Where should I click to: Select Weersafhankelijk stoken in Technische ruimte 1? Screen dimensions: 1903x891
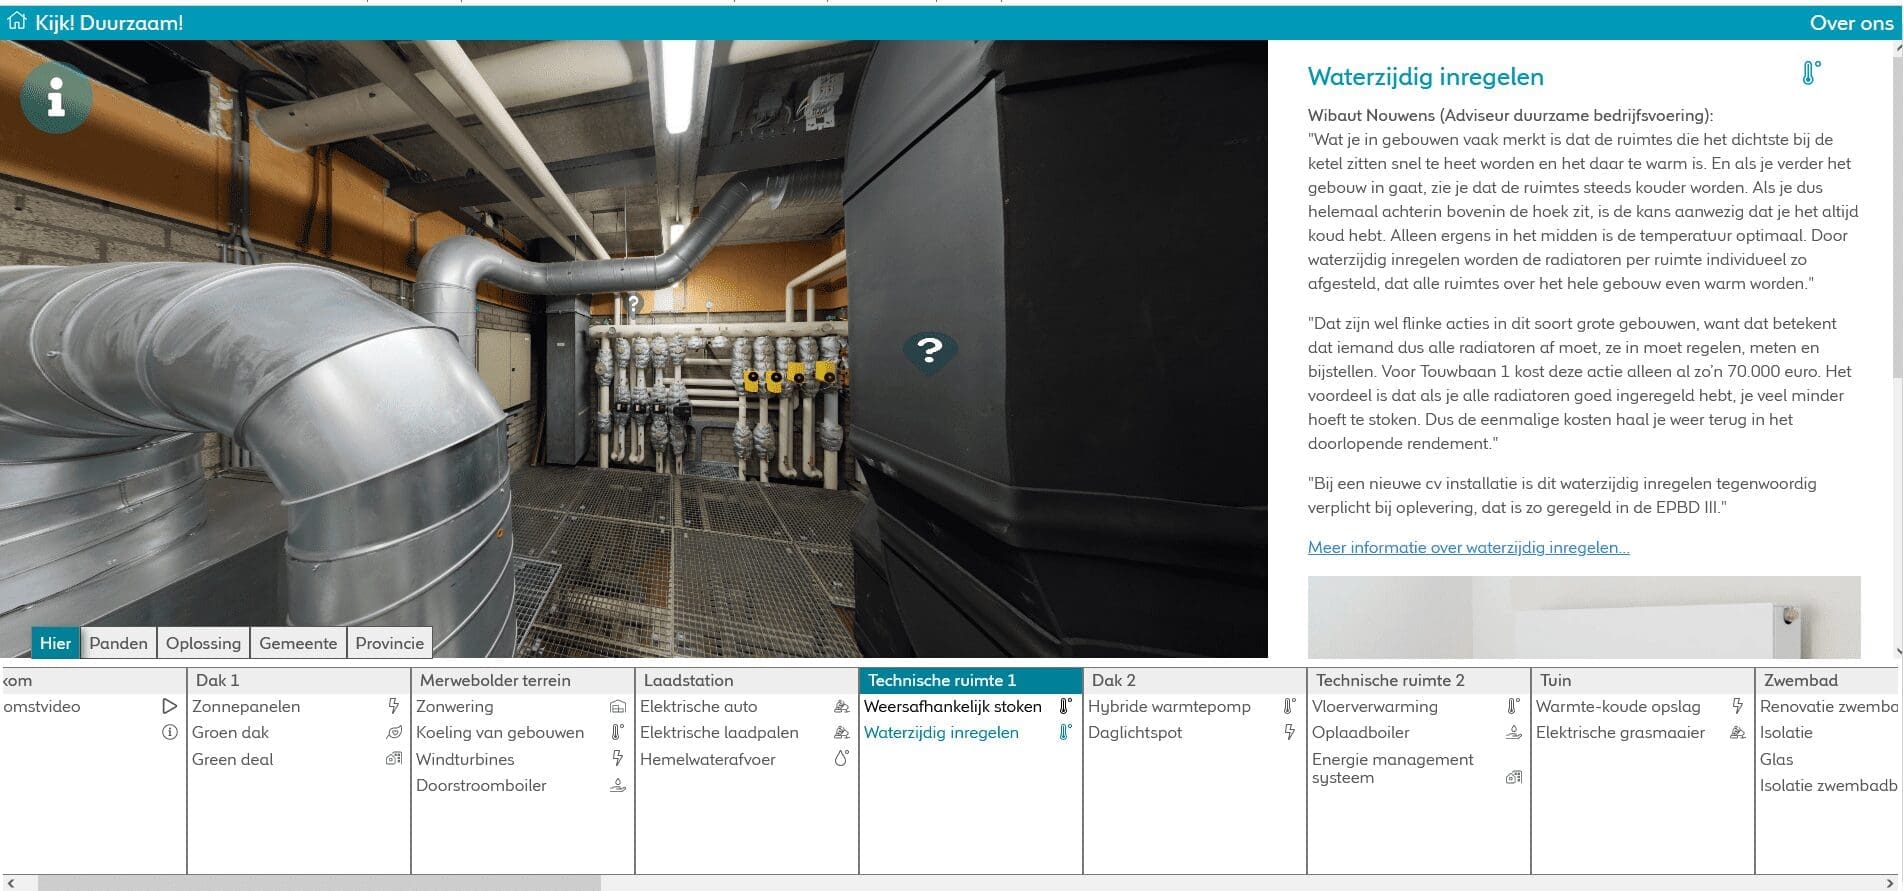[952, 706]
